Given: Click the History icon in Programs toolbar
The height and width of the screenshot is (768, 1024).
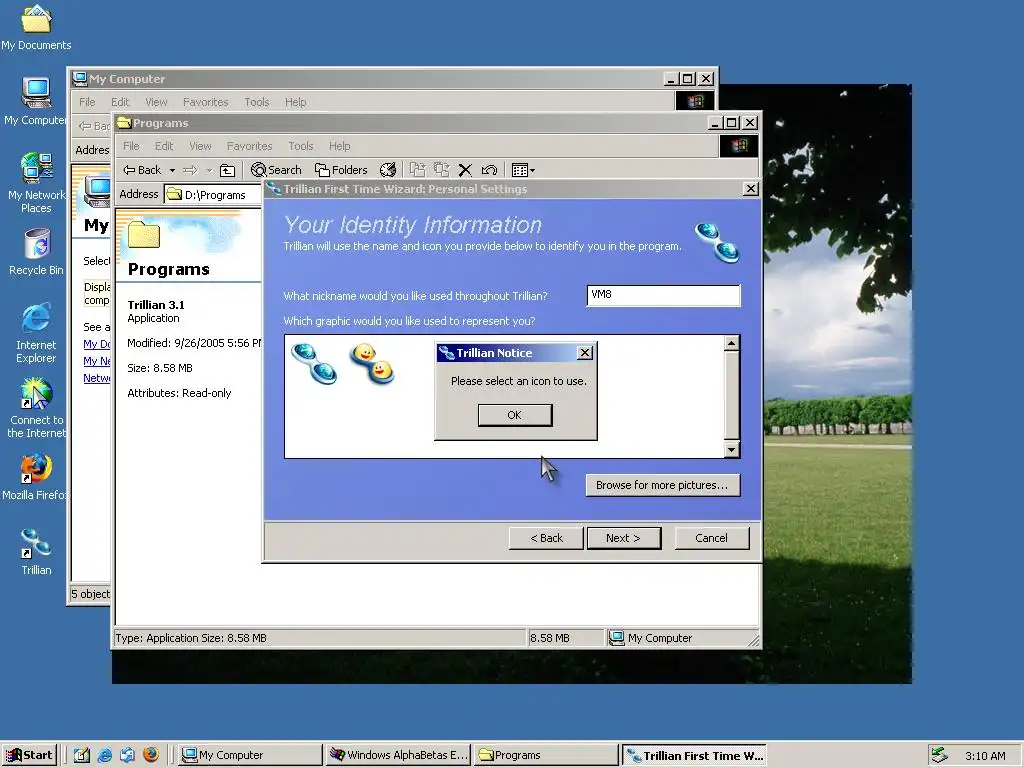Looking at the screenshot, I should point(388,170).
